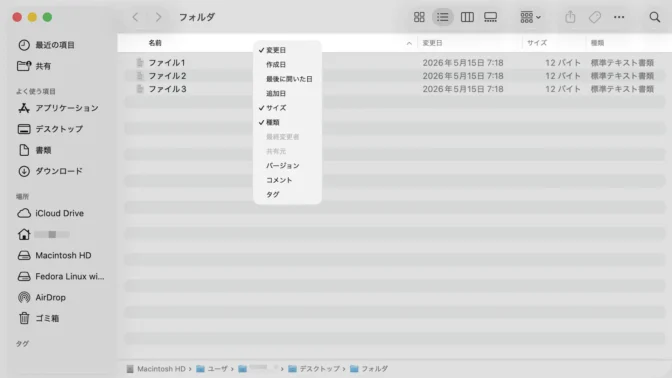The image size is (672, 378).
Task: Switch to icon grid view
Action: [x=419, y=17]
